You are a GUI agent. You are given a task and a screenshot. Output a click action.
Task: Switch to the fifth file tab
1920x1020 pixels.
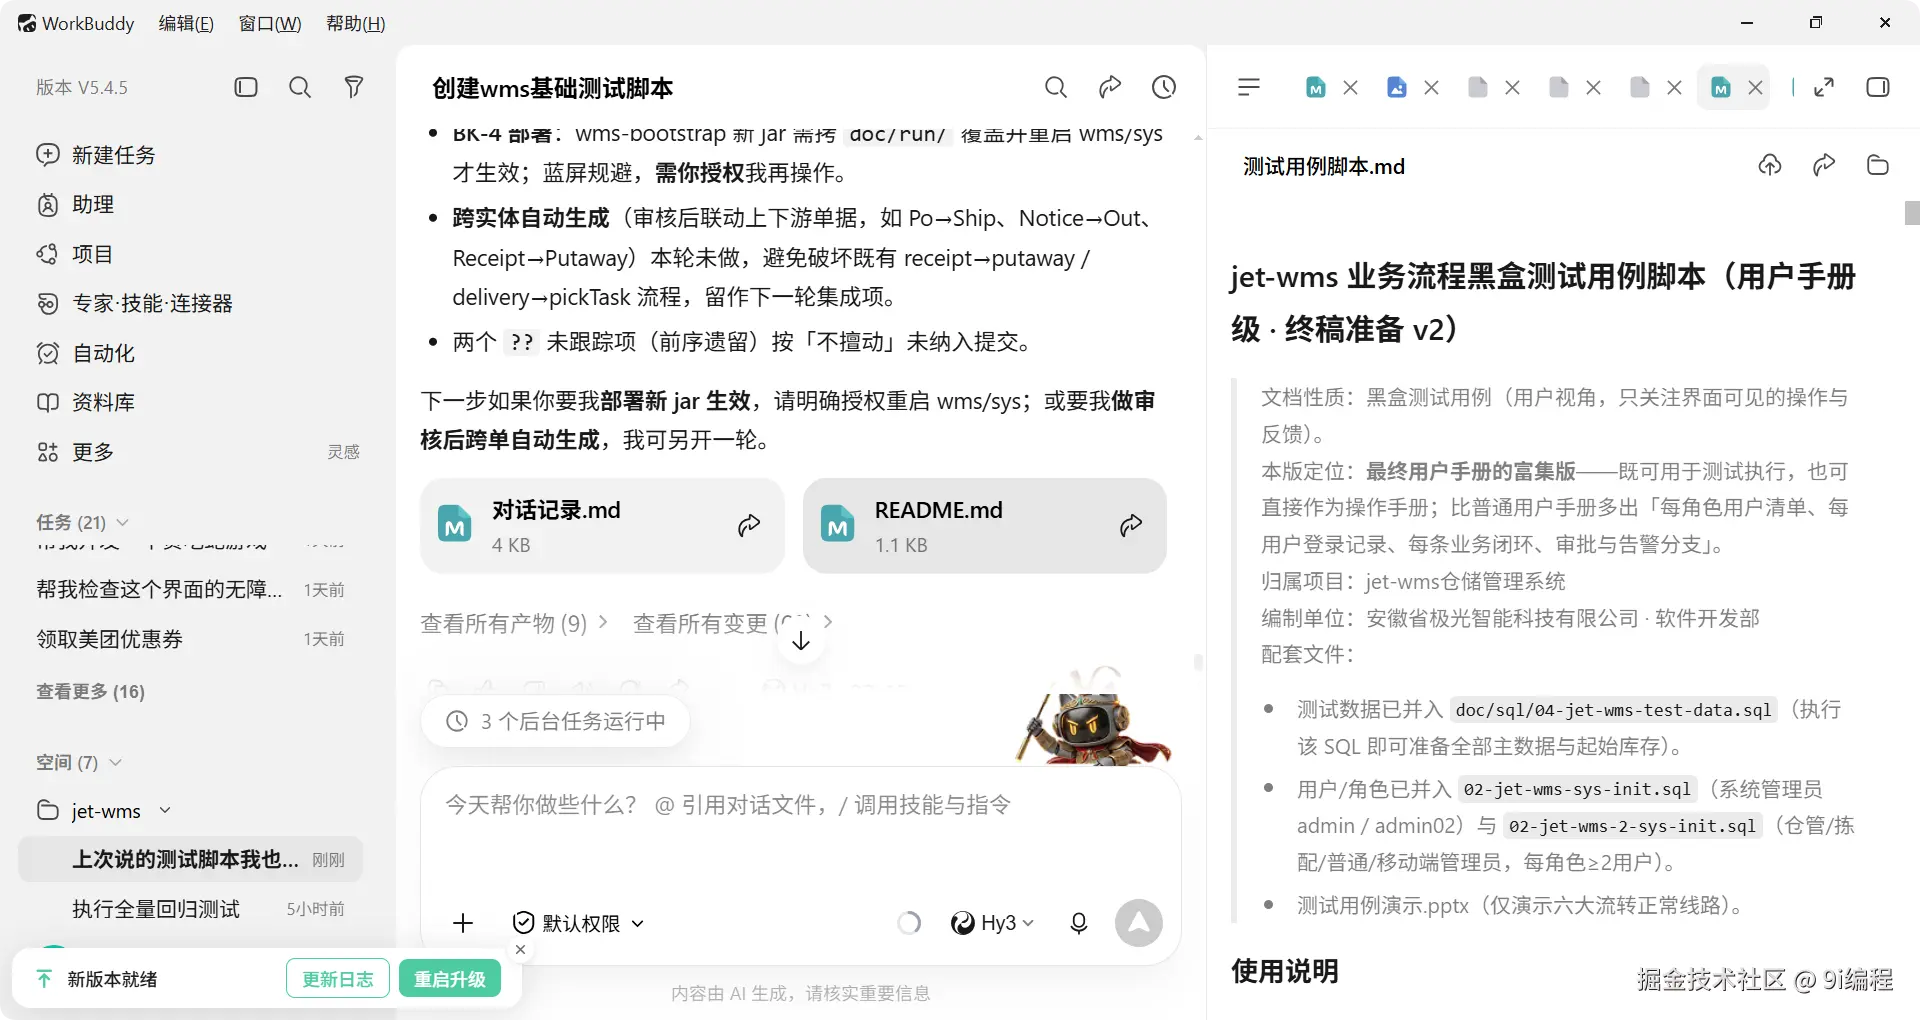[x=1640, y=87]
